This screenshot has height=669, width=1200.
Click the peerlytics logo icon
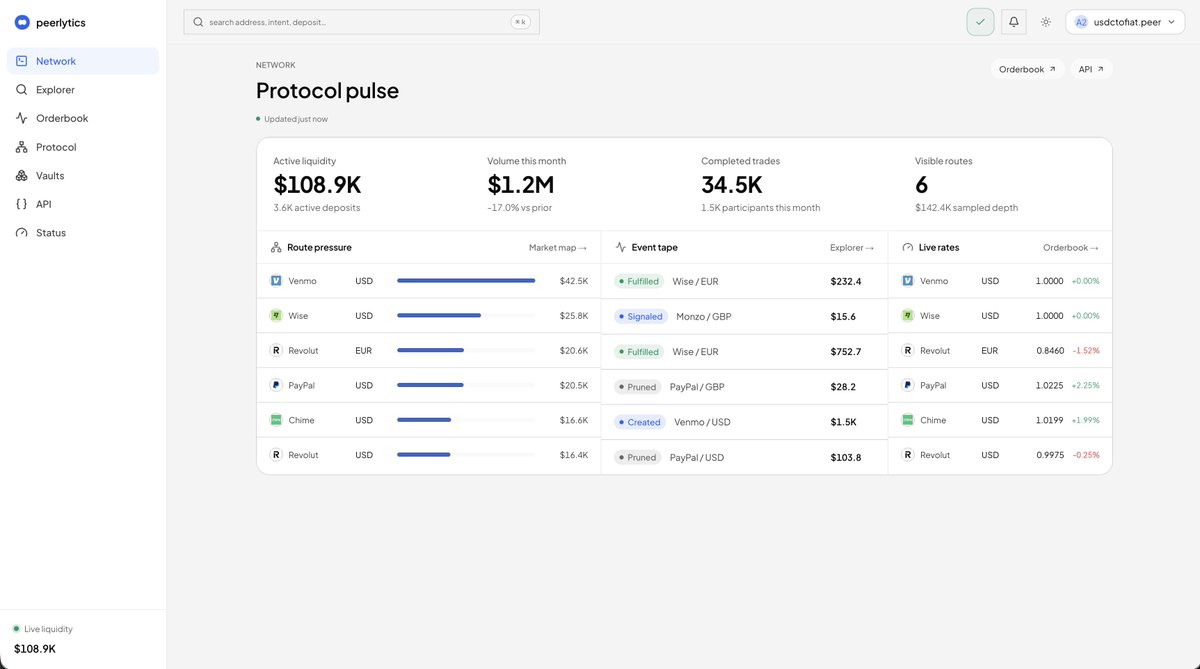pos(22,22)
